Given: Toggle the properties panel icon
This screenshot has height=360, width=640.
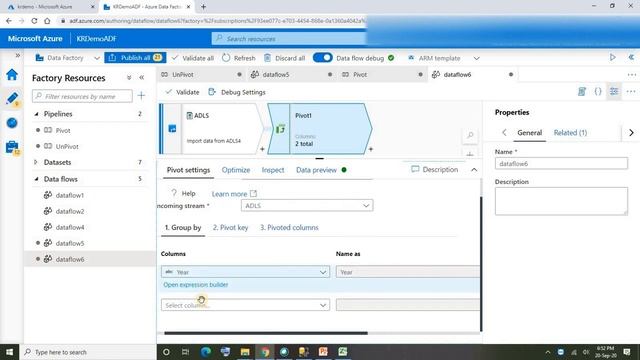Looking at the screenshot, I should 614,92.
